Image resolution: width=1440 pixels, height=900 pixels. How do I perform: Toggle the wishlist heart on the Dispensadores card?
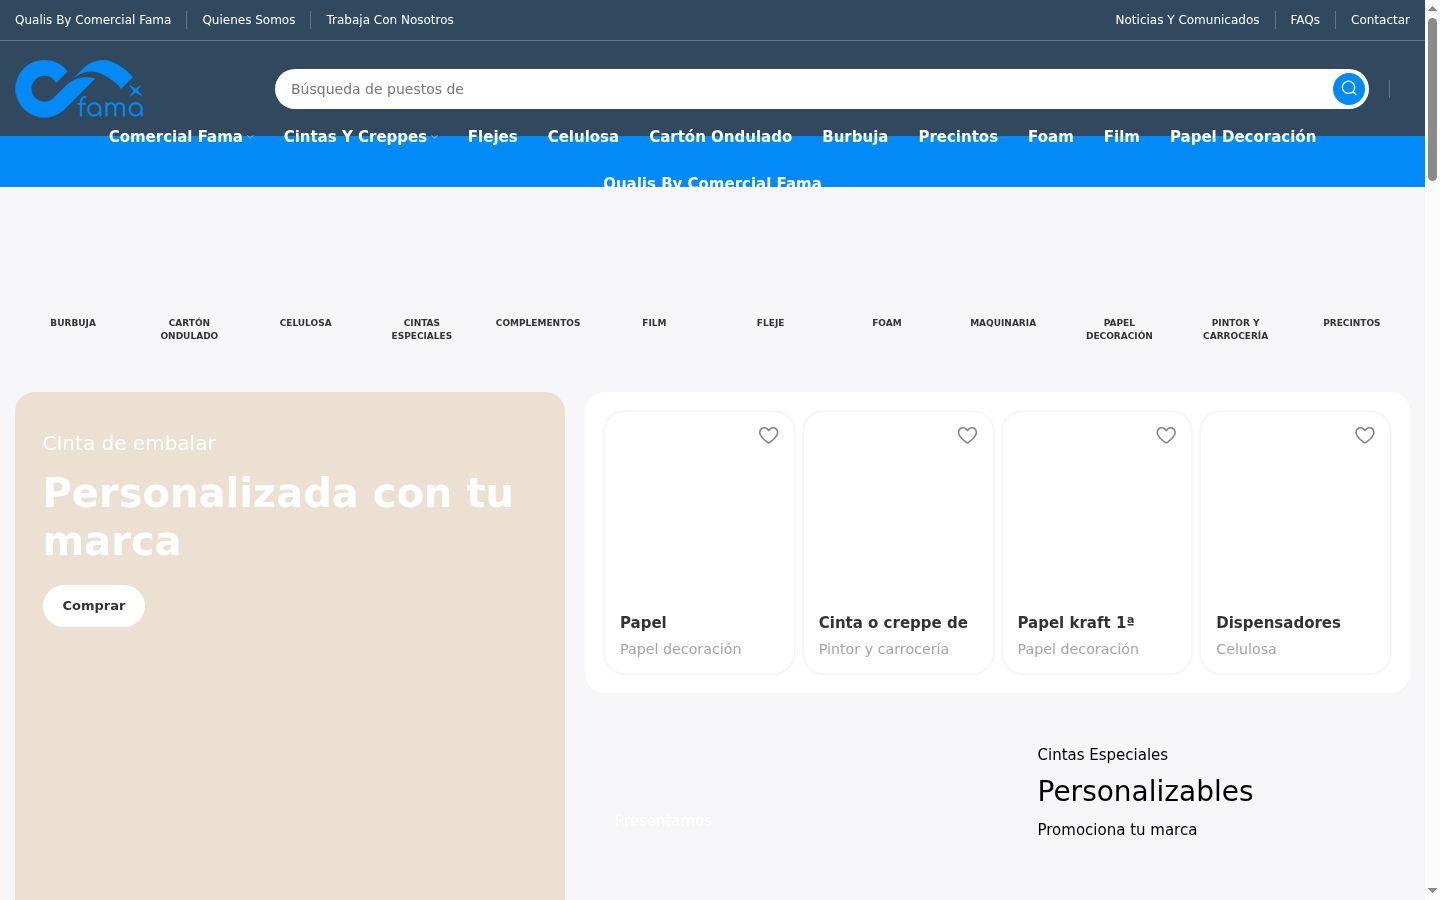(1365, 435)
